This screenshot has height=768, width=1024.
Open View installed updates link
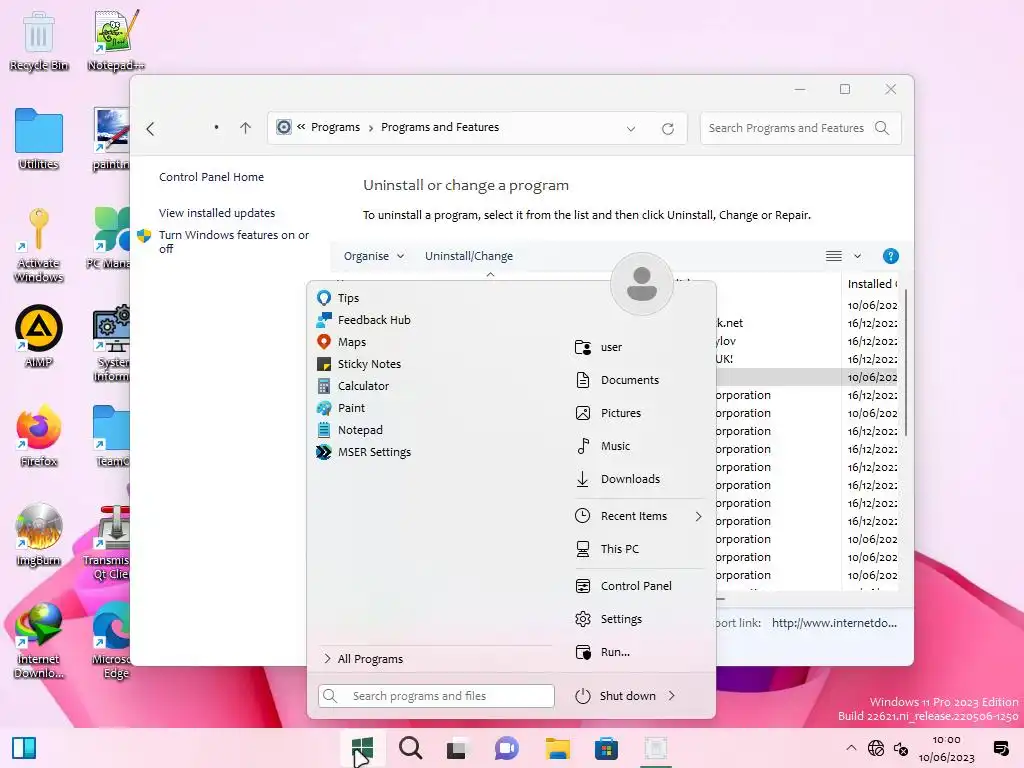click(217, 213)
